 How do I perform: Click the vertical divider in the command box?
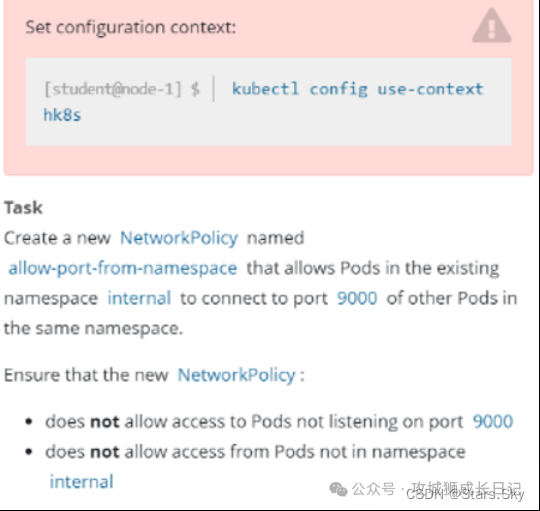click(x=214, y=89)
